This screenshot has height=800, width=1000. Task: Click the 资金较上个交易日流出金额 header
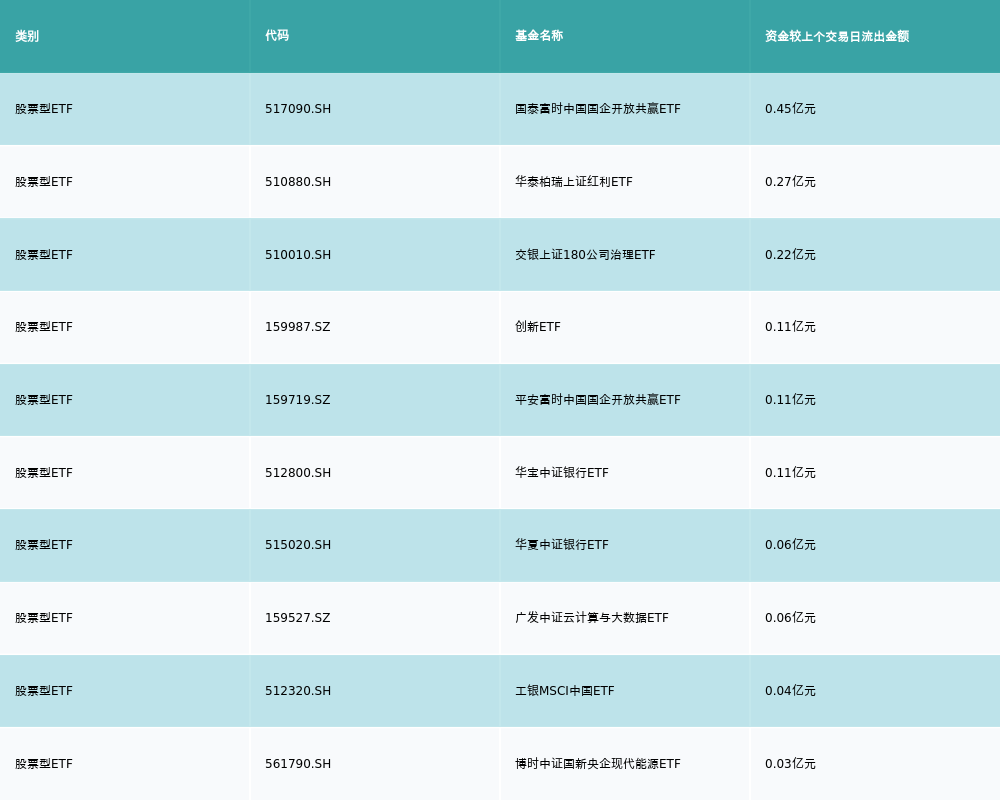[837, 36]
